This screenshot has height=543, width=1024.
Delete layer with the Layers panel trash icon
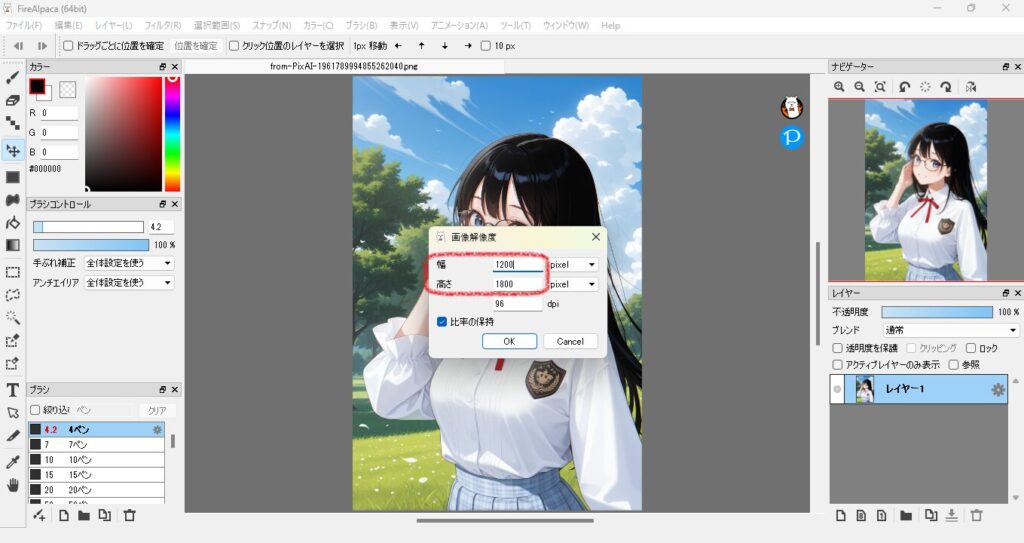click(x=977, y=515)
